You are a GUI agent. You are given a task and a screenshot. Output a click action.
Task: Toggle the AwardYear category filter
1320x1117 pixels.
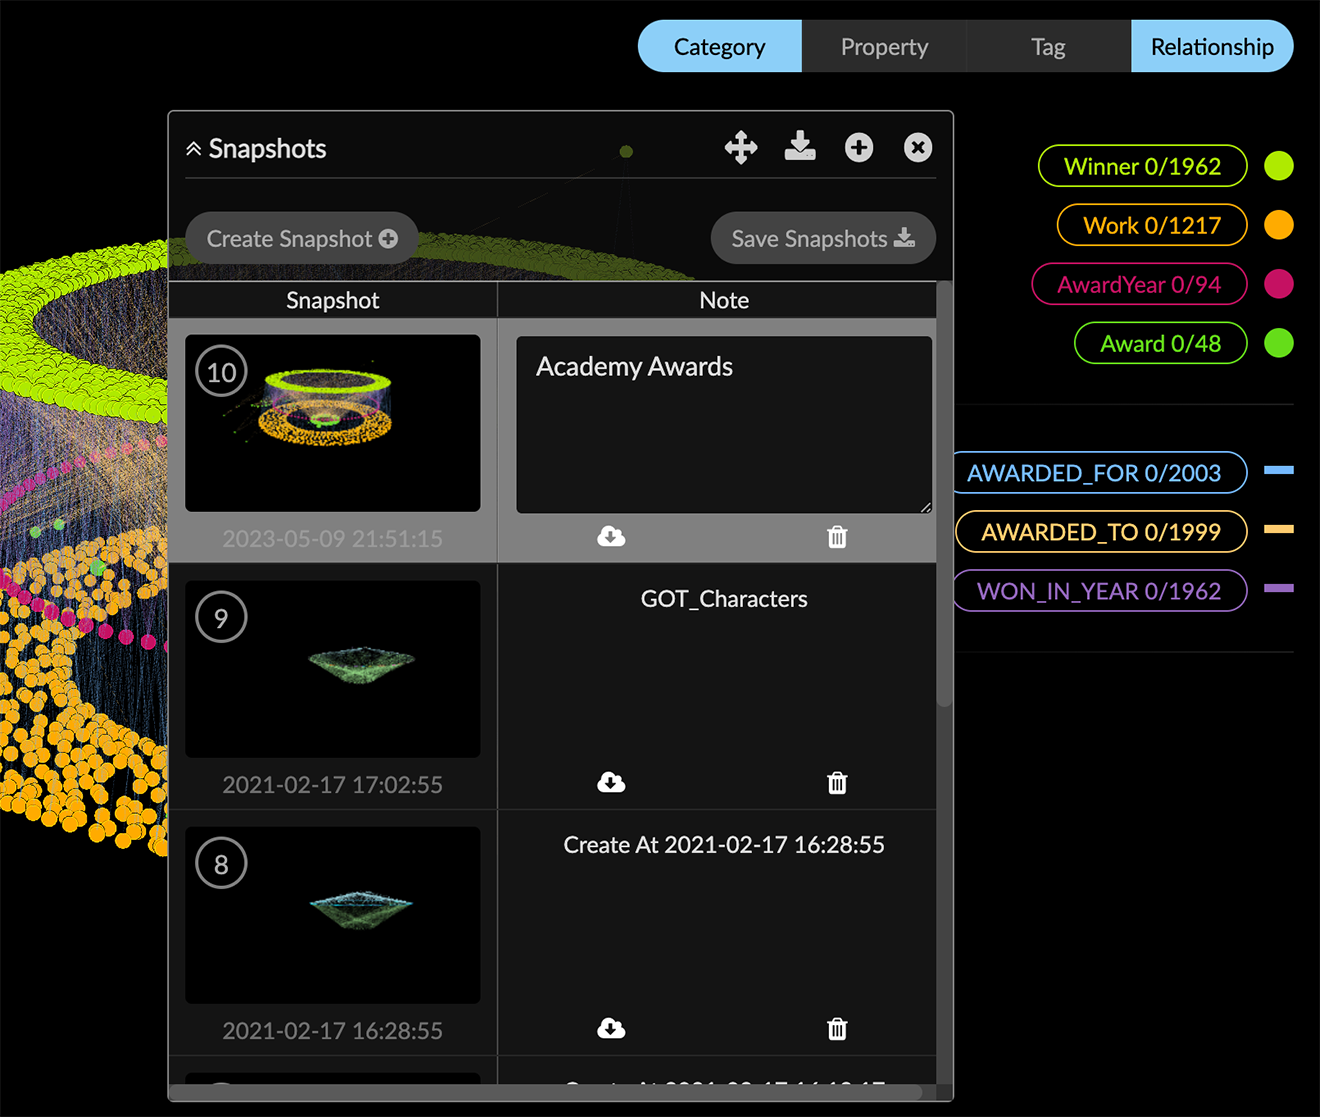[x=1139, y=285]
